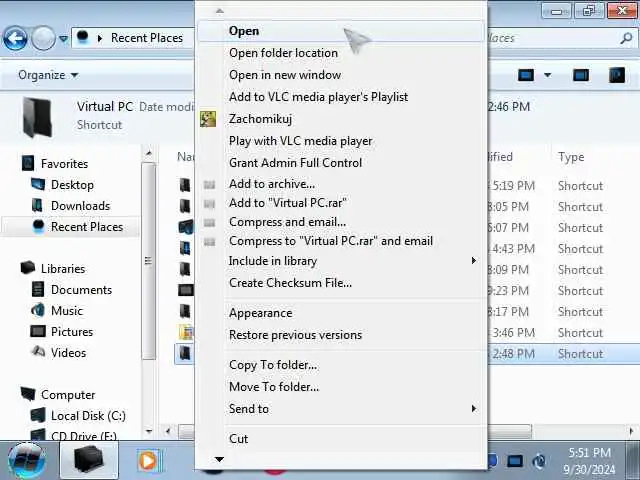This screenshot has width=640, height=480.
Task: Click the Forward navigation arrow button
Action: point(43,38)
